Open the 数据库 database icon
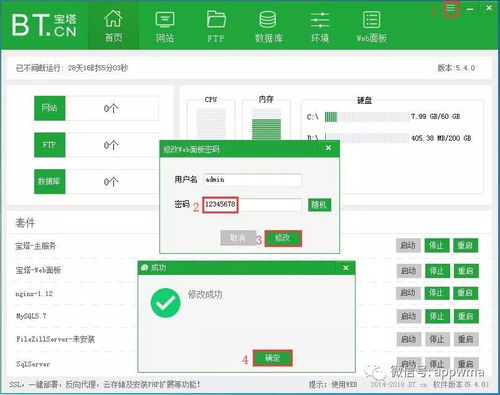The width and height of the screenshot is (500, 395). point(268,26)
